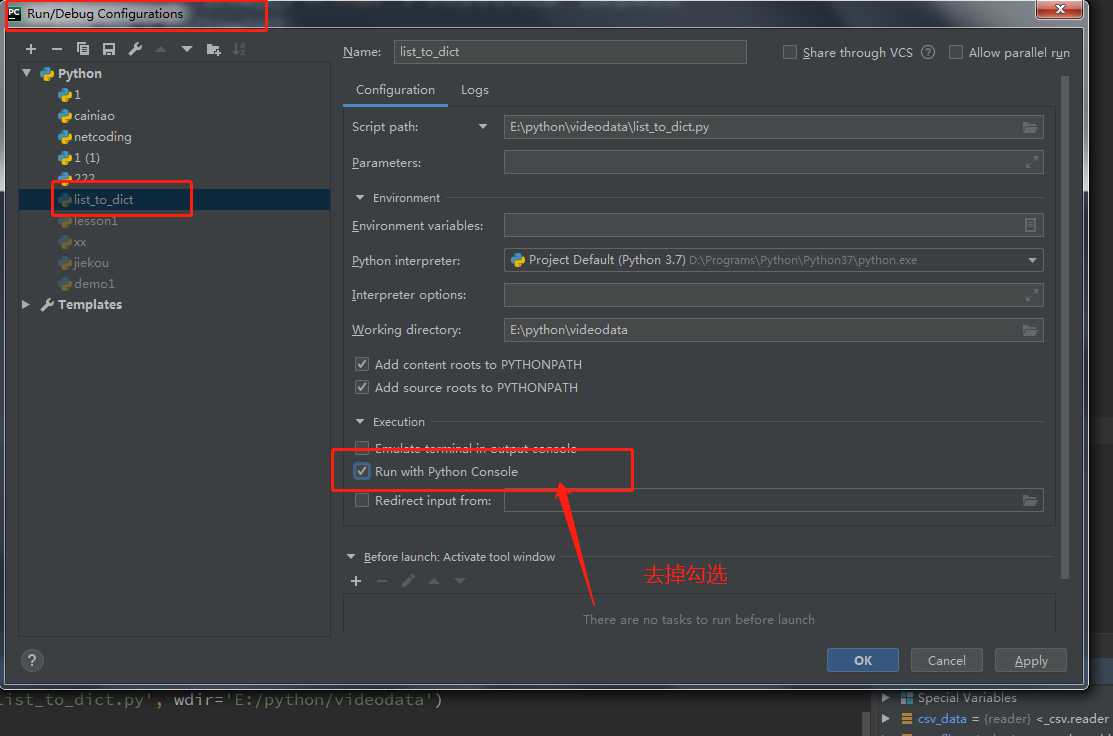
Task: Open environment variables editor icon
Action: click(x=1030, y=226)
